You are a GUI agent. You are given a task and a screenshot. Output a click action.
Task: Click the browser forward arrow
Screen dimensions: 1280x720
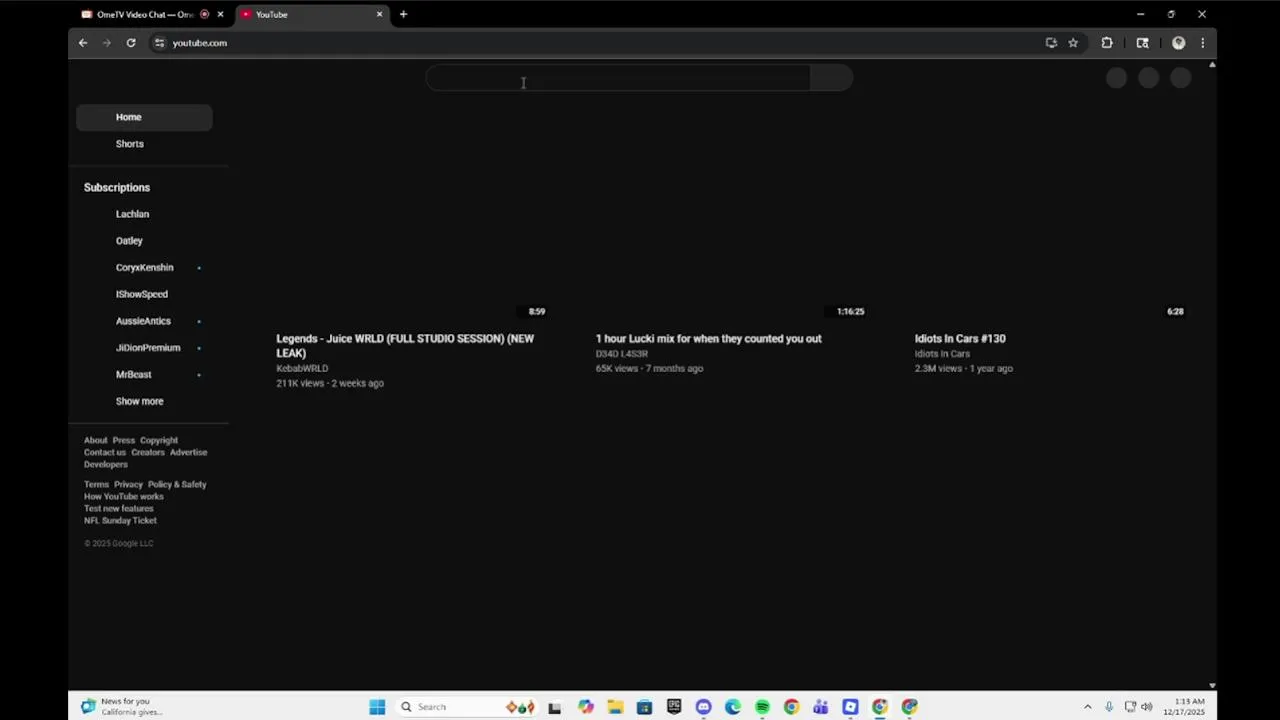(x=106, y=43)
